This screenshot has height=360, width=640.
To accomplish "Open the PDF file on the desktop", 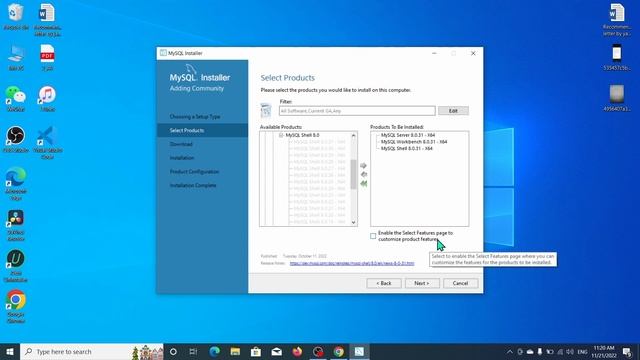I will click(x=47, y=57).
